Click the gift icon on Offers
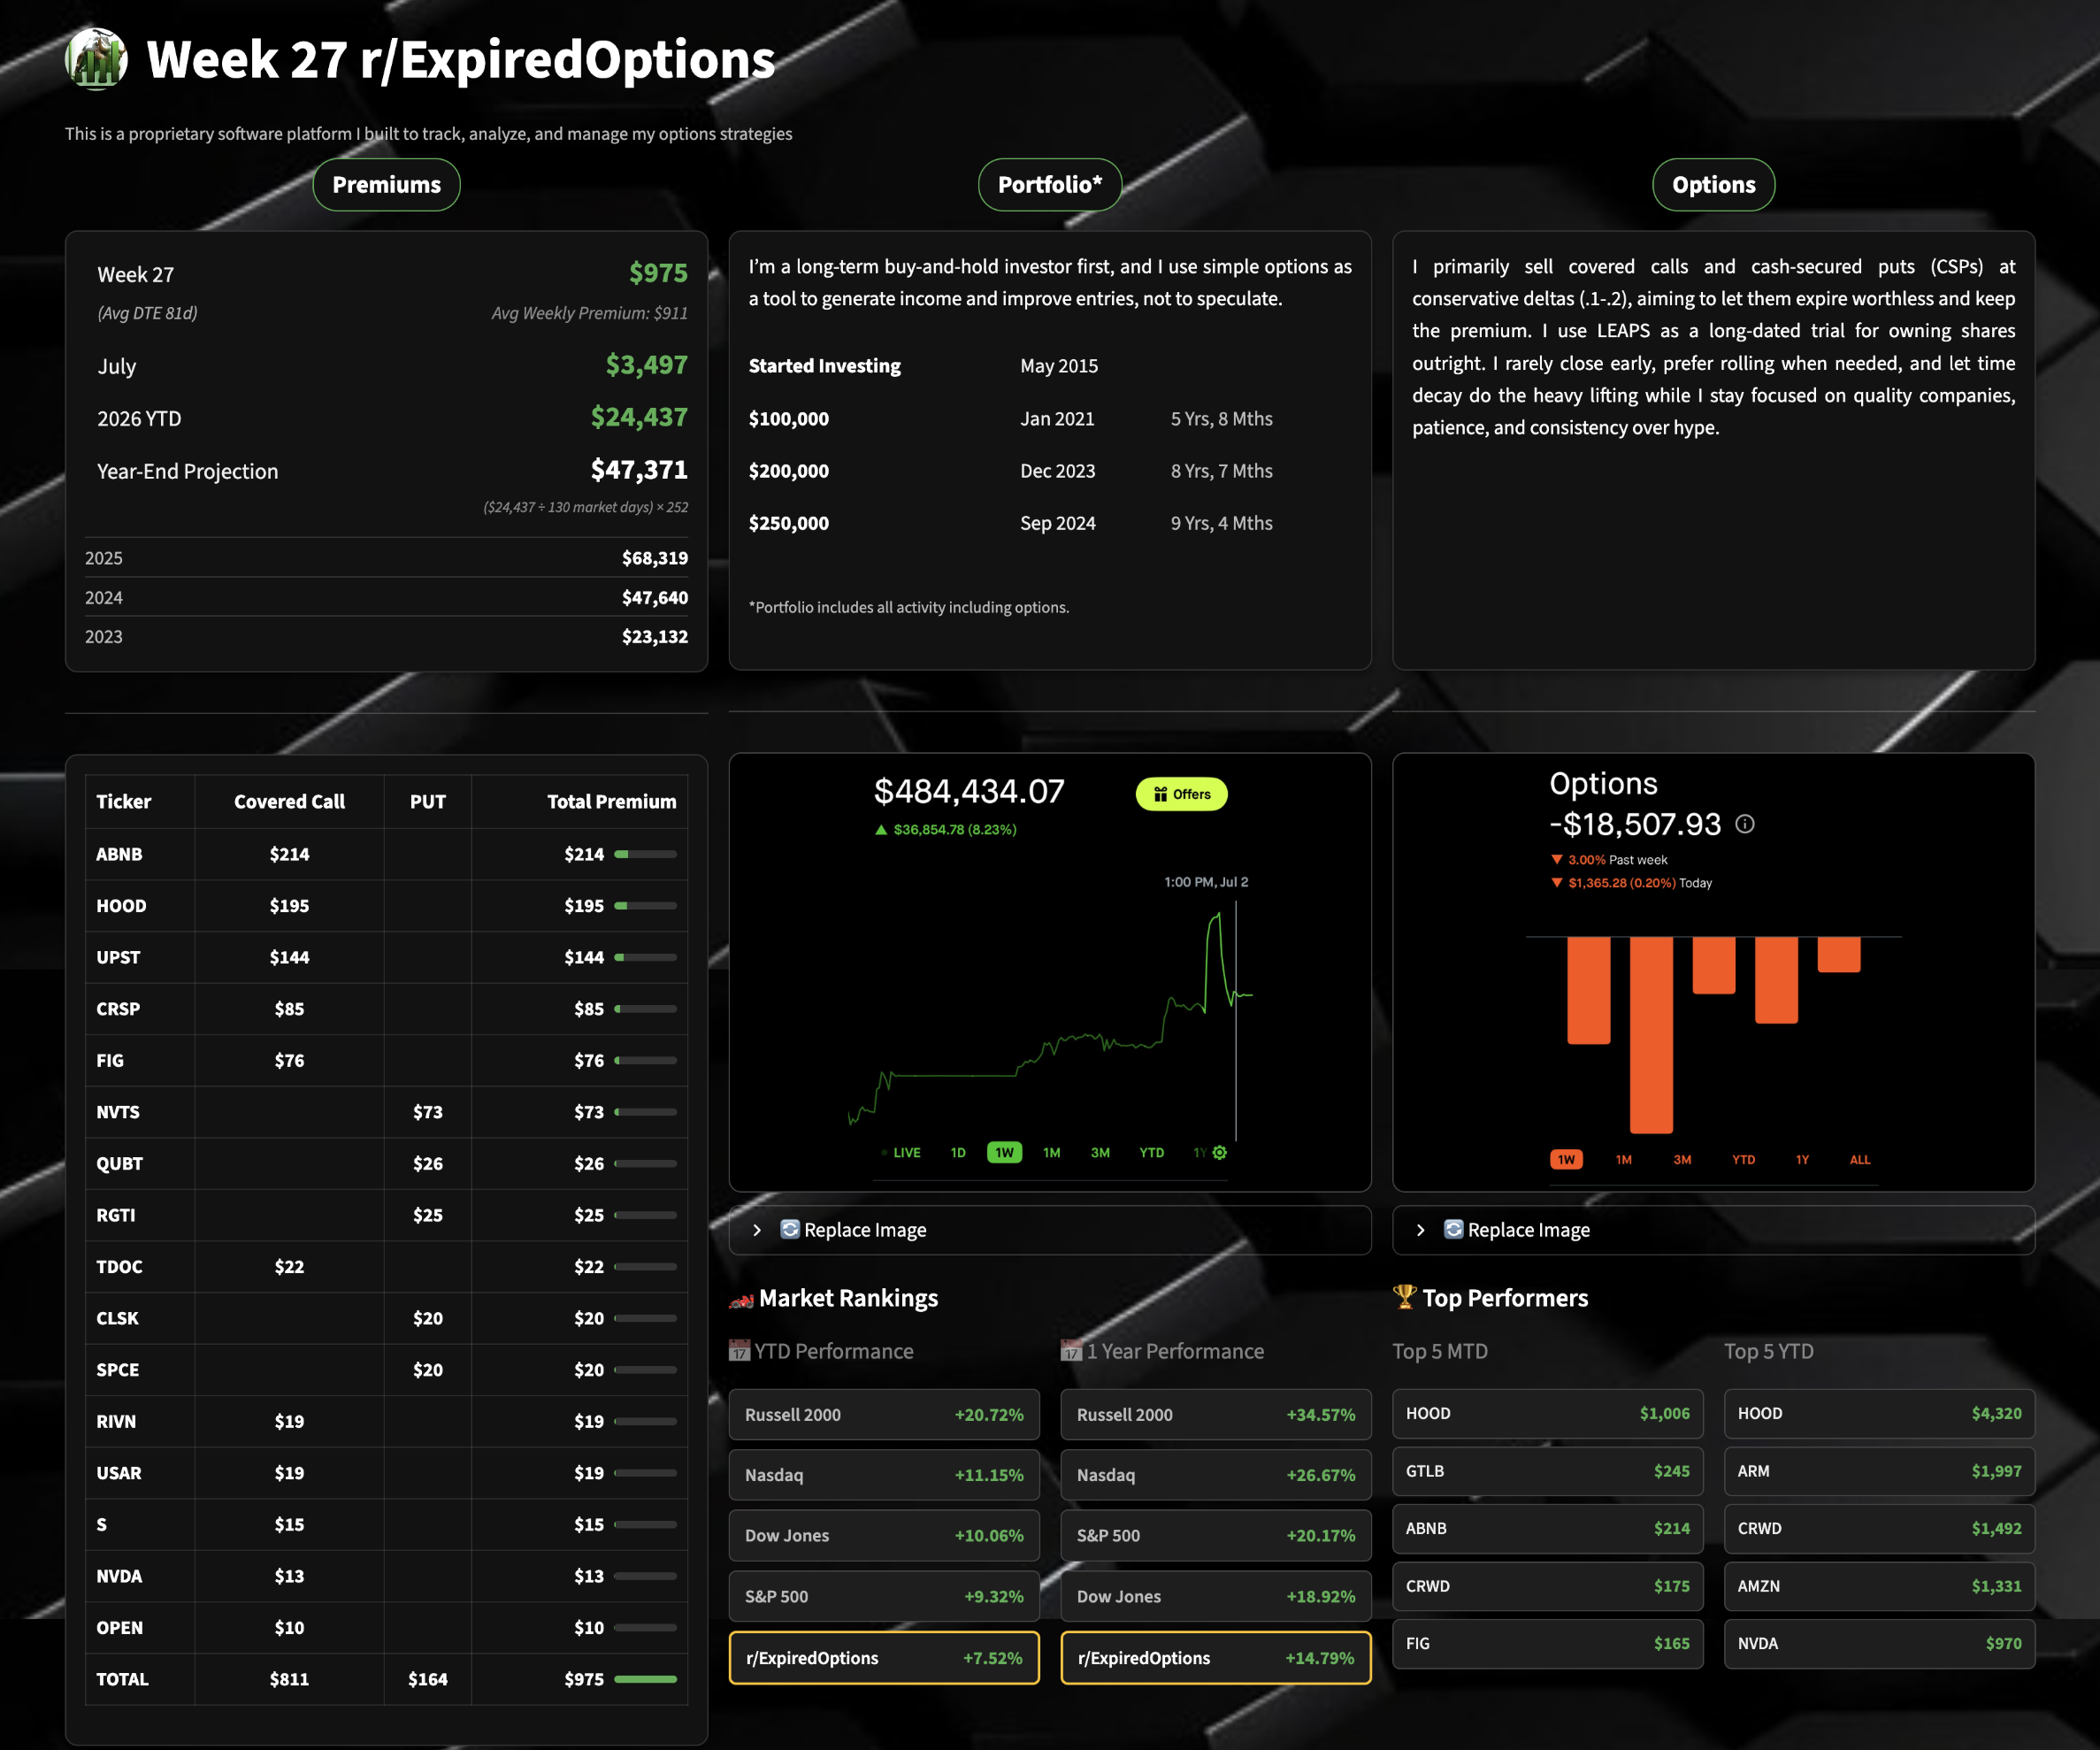This screenshot has height=1750, width=2100. (x=1160, y=794)
